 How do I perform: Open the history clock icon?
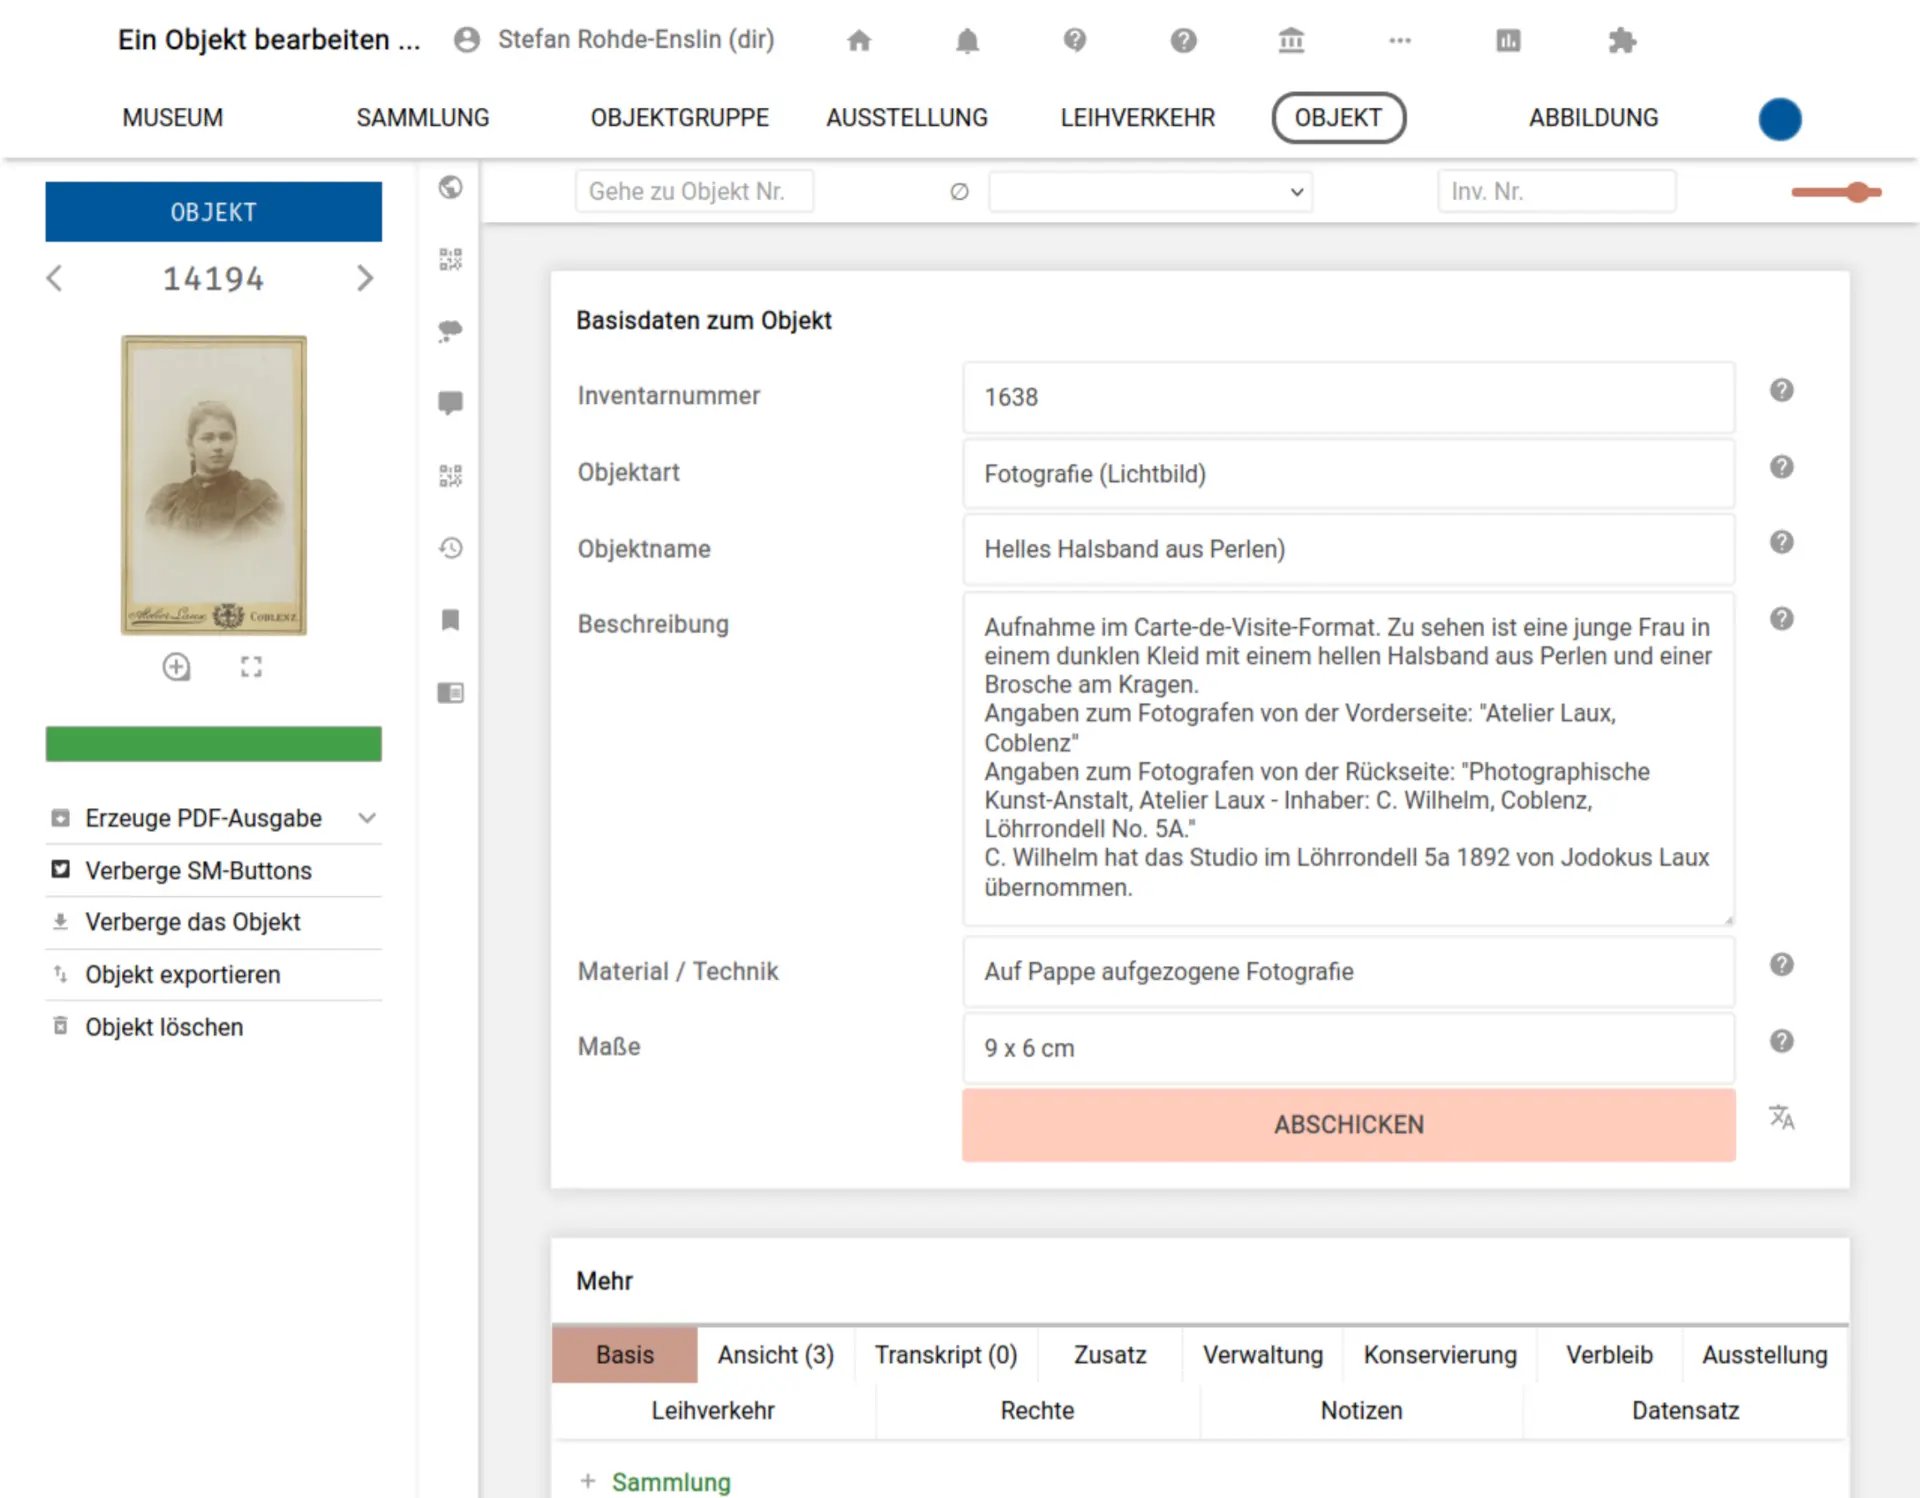click(x=450, y=547)
